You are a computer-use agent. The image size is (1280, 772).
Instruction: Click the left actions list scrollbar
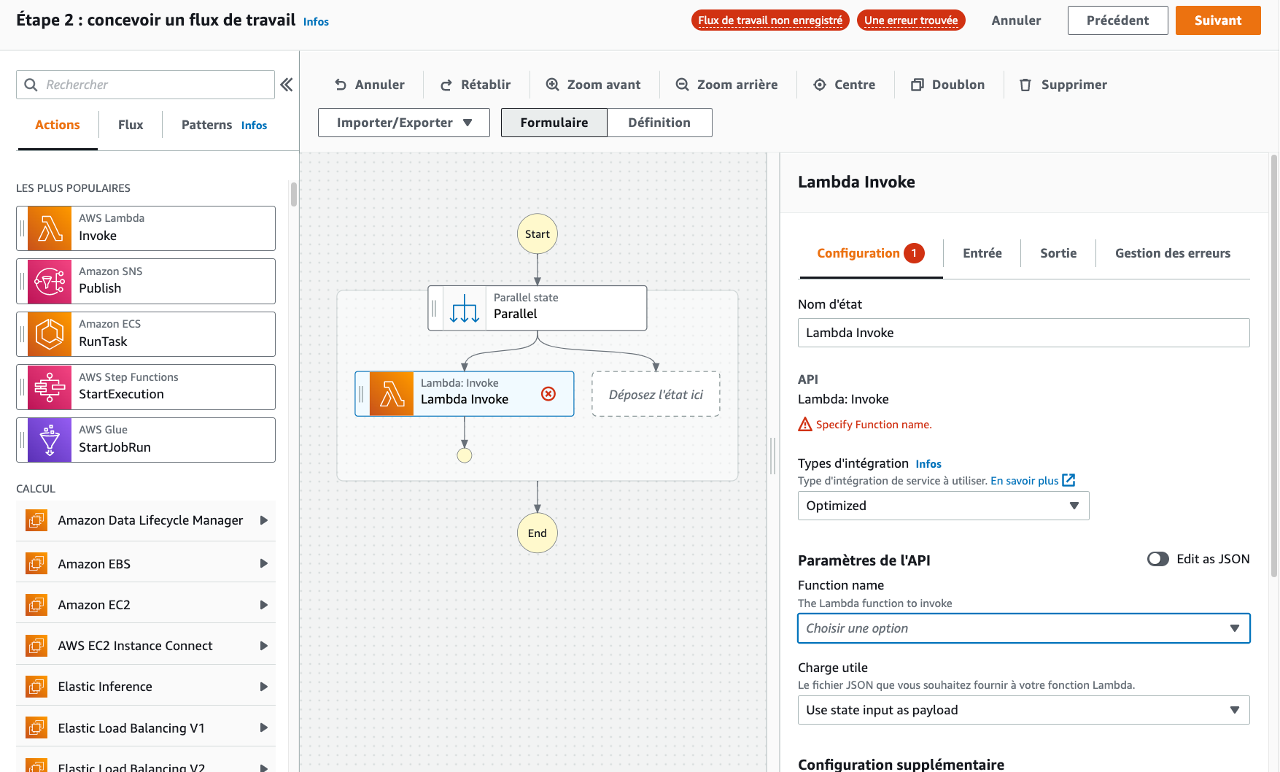click(293, 193)
